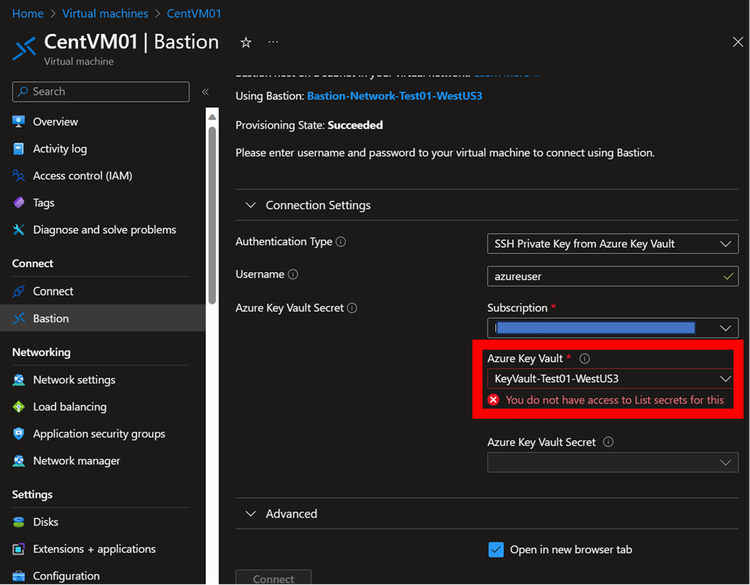Expand the Advanced section

click(250, 514)
